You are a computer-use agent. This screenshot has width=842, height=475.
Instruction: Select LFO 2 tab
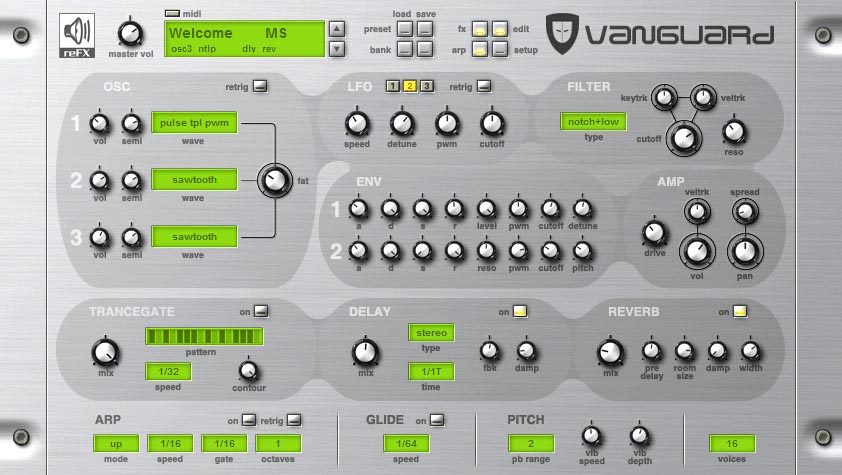[410, 86]
